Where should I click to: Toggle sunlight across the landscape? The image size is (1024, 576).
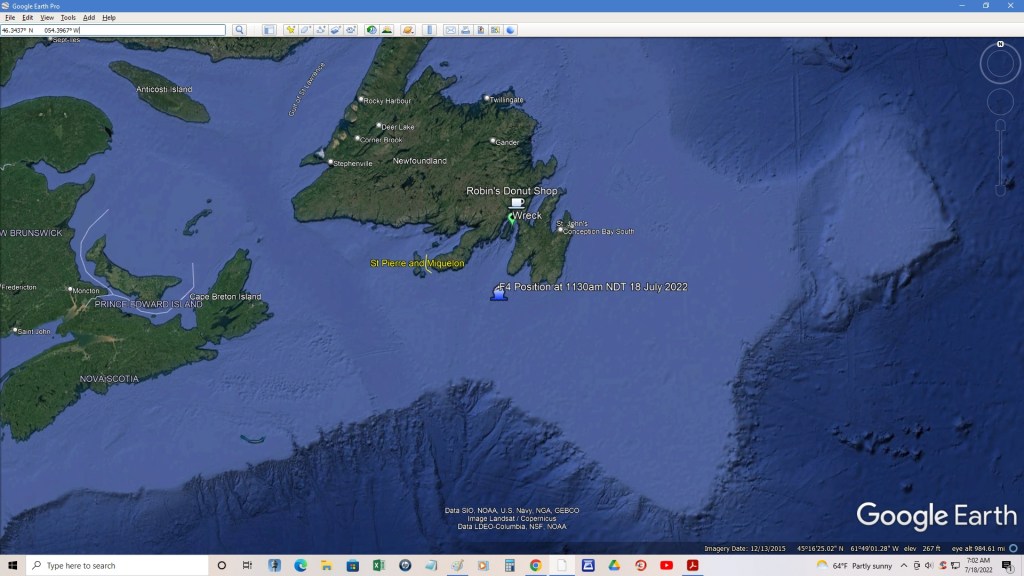coord(387,30)
